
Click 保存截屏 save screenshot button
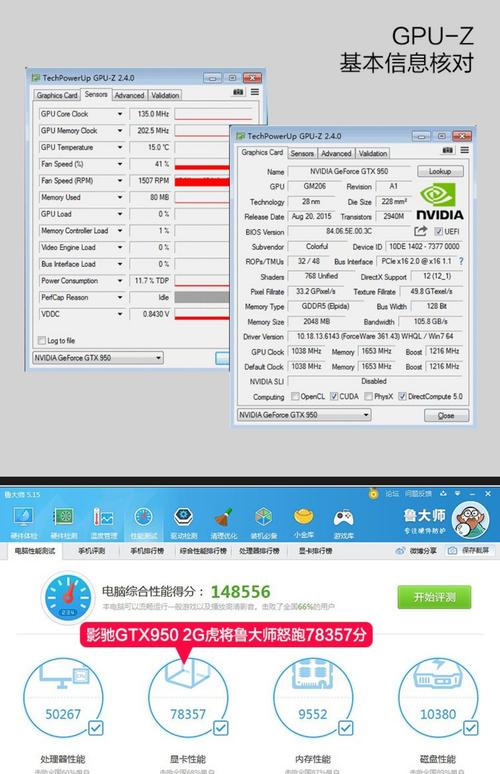point(469,550)
